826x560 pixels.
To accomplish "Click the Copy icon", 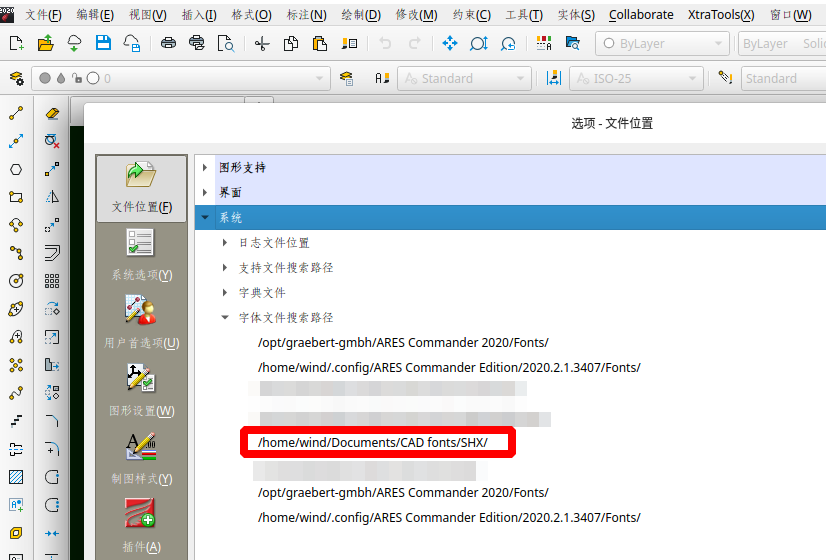I will pos(291,44).
